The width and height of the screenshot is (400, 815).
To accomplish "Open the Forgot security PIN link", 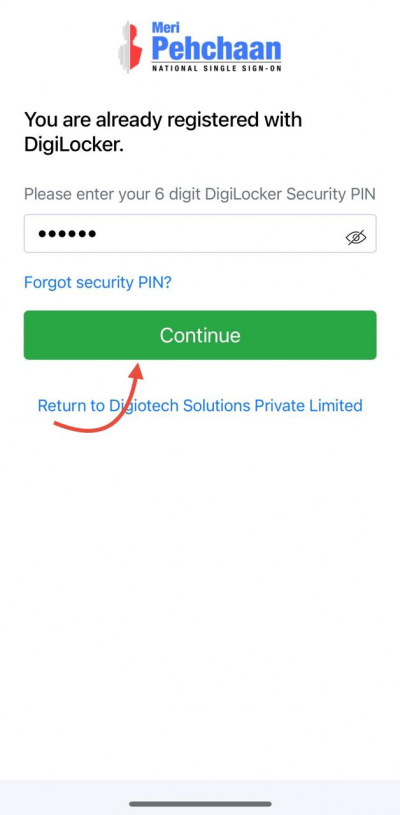I will click(x=98, y=282).
